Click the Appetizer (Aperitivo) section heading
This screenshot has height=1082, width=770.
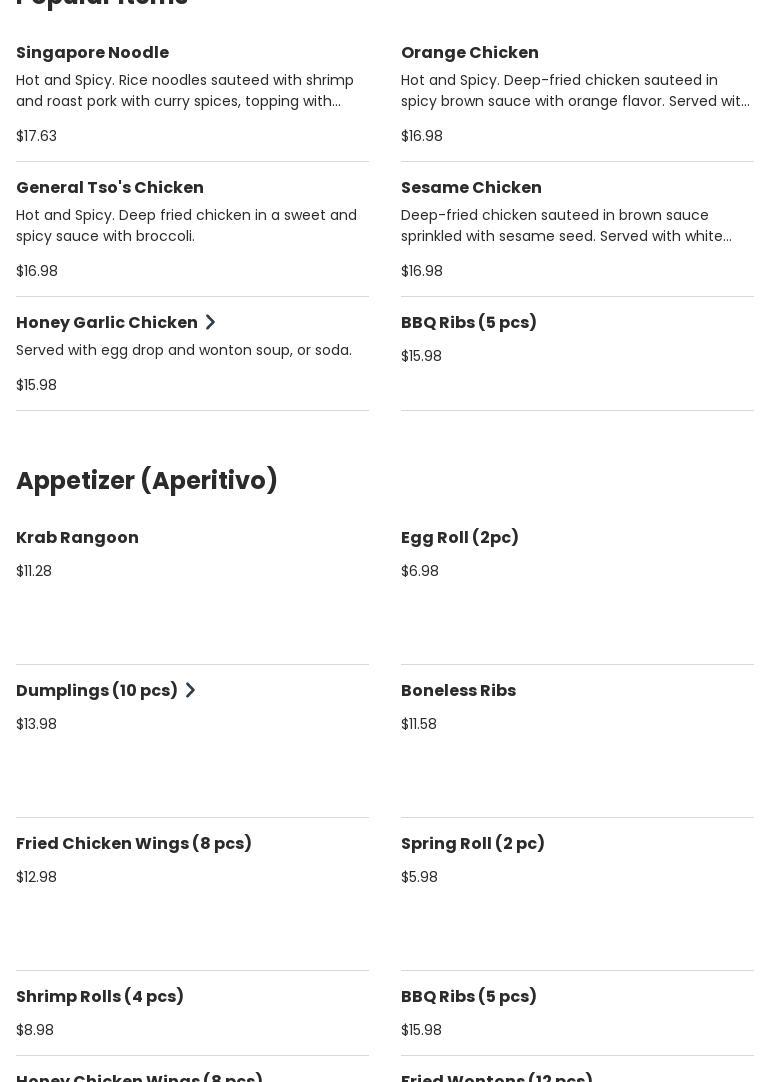pyautogui.click(x=147, y=480)
